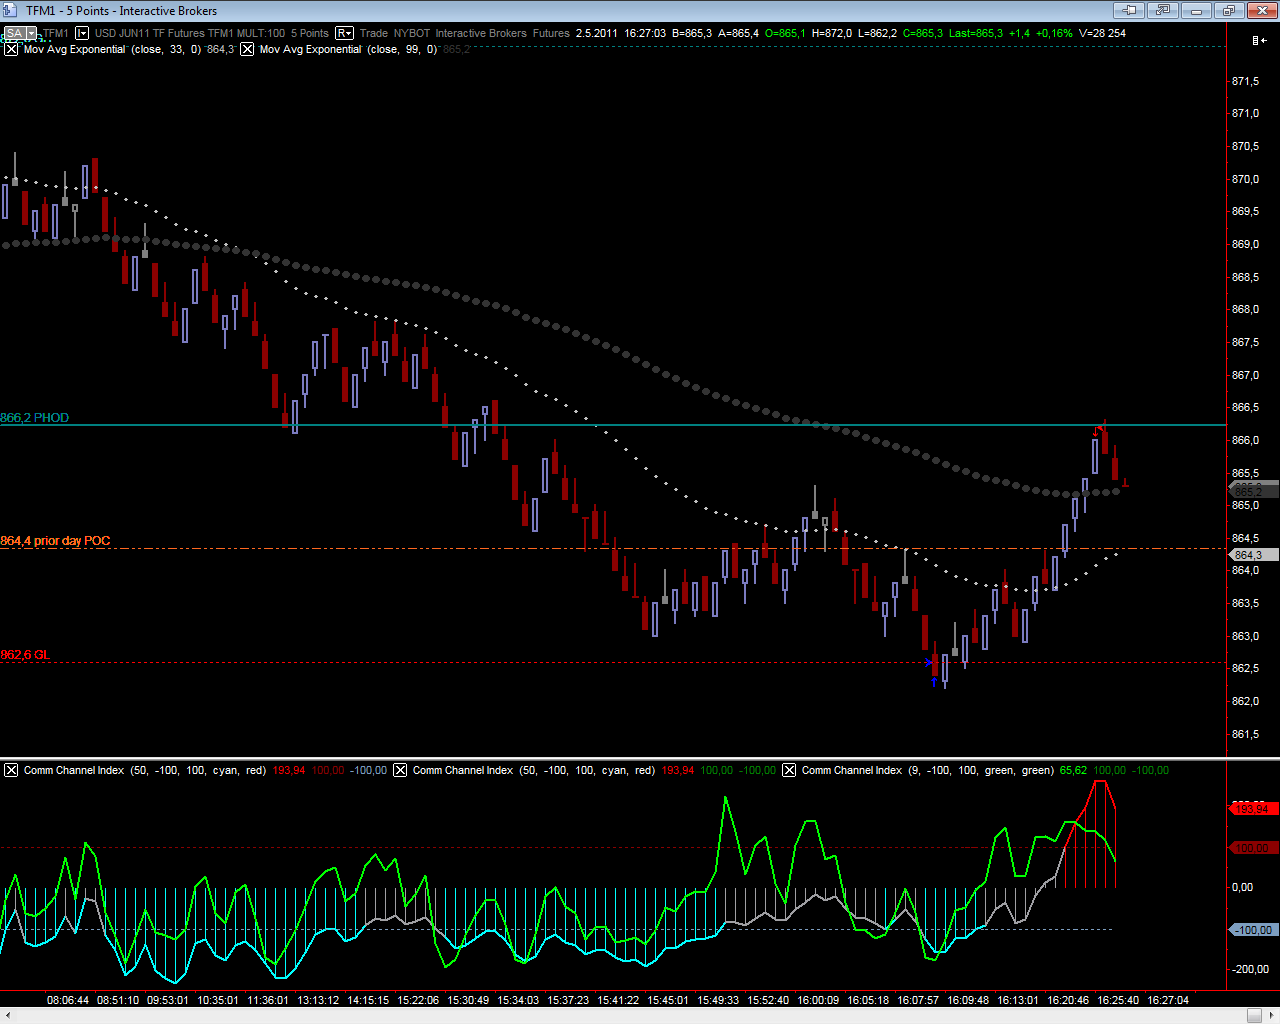Screen dimensions: 1280x1024
Task: Click the 15:49:33 time axis label
Action: (718, 1000)
